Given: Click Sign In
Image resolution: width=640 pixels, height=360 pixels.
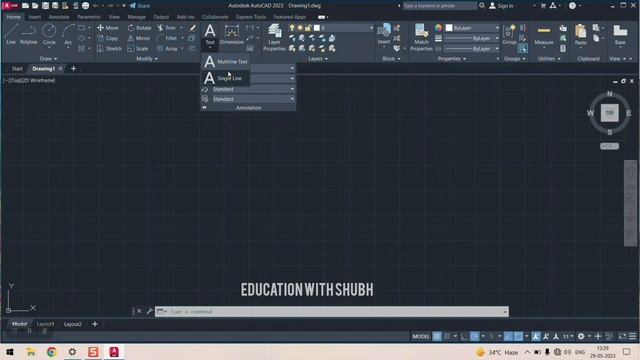Looking at the screenshot, I should point(501,6).
